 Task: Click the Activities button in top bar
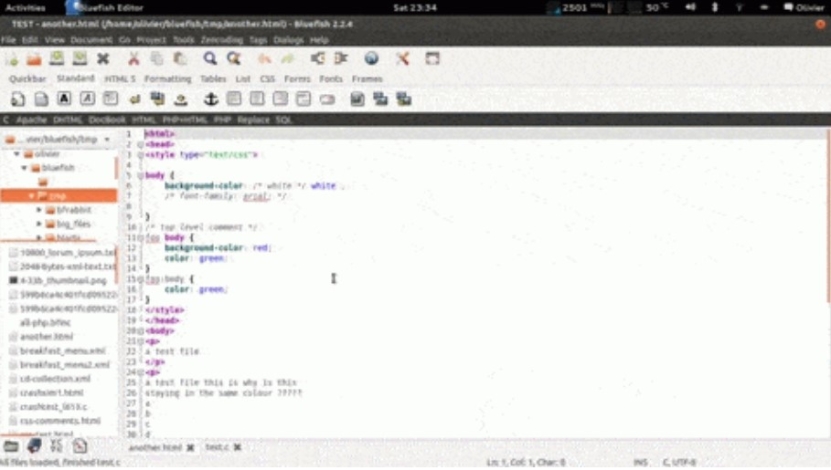pos(25,8)
